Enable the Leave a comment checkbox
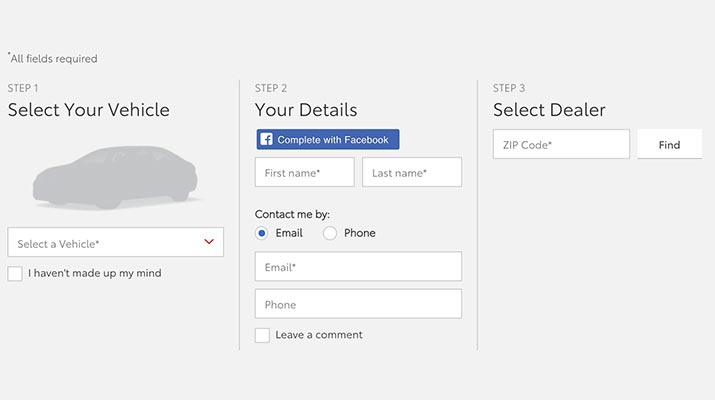The width and height of the screenshot is (715, 400). click(262, 335)
